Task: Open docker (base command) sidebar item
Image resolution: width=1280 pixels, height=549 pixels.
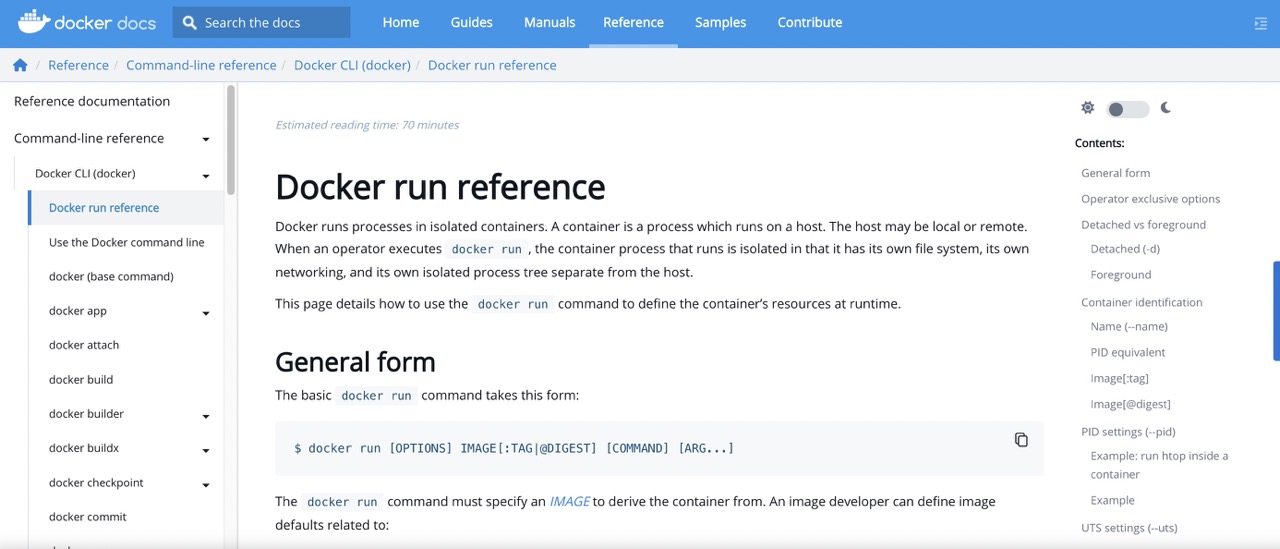Action: click(111, 276)
